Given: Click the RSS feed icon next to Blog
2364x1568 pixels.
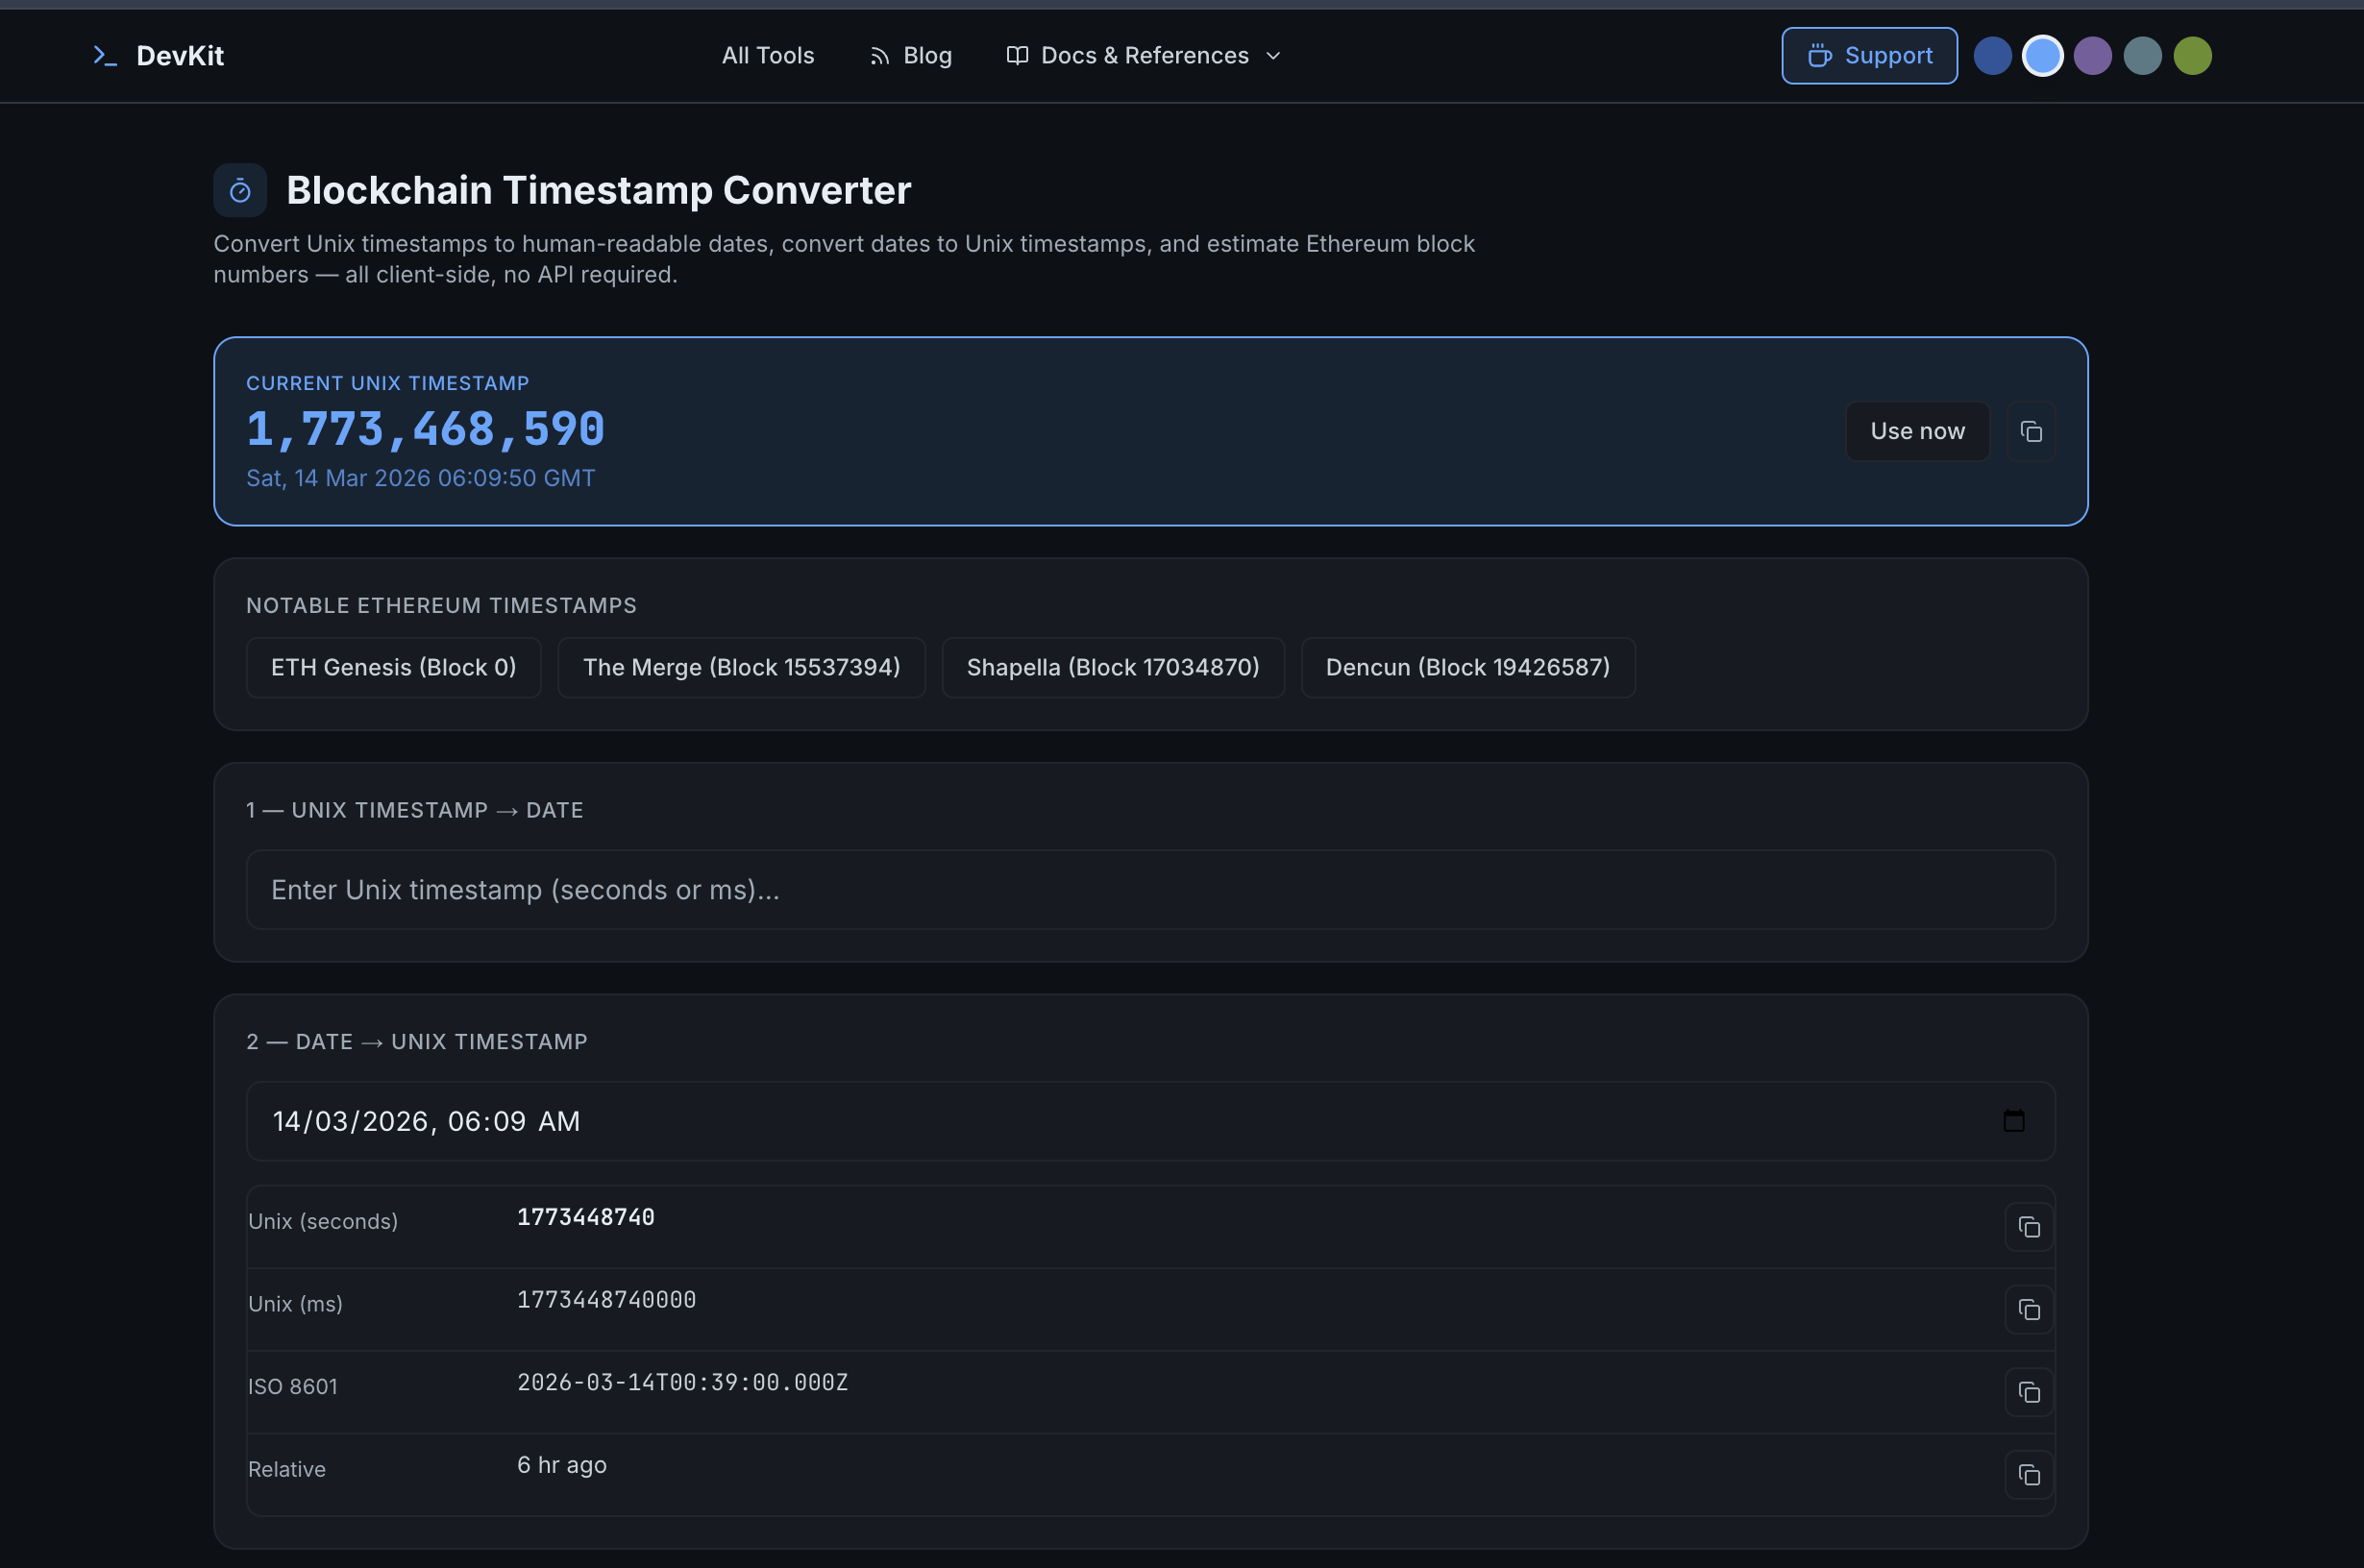Looking at the screenshot, I should click(x=880, y=55).
